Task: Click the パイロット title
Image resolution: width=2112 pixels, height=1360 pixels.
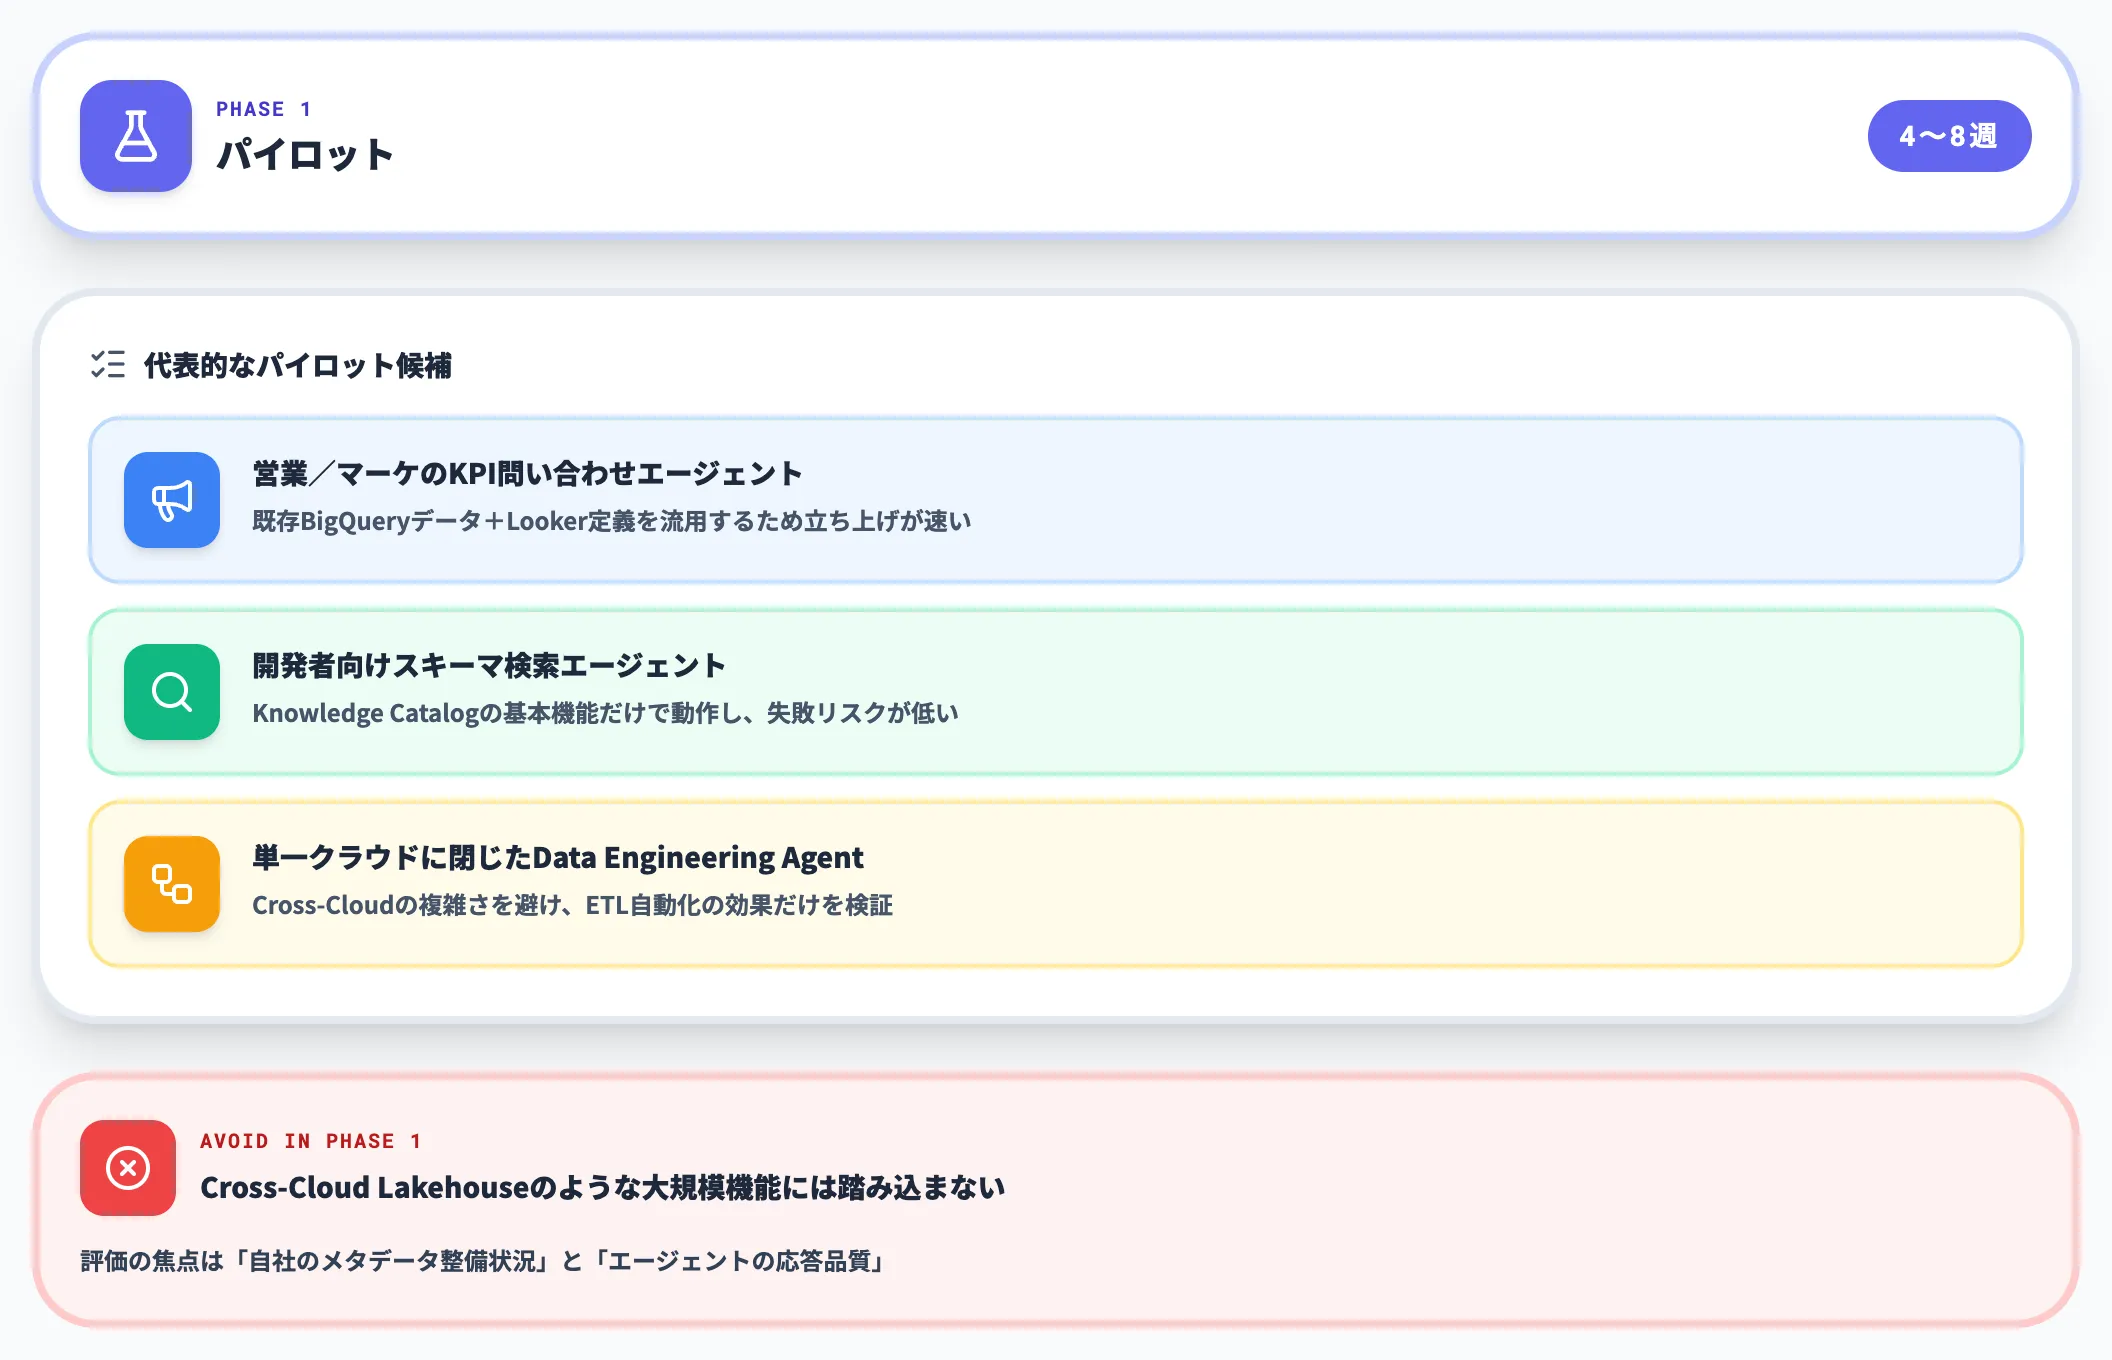Action: click(x=305, y=154)
